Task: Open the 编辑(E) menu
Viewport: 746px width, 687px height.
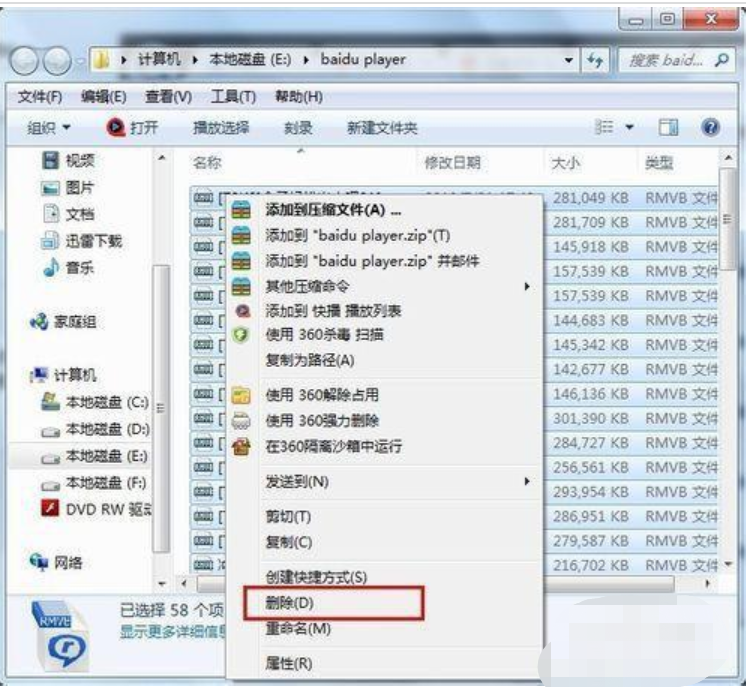Action: pos(104,97)
